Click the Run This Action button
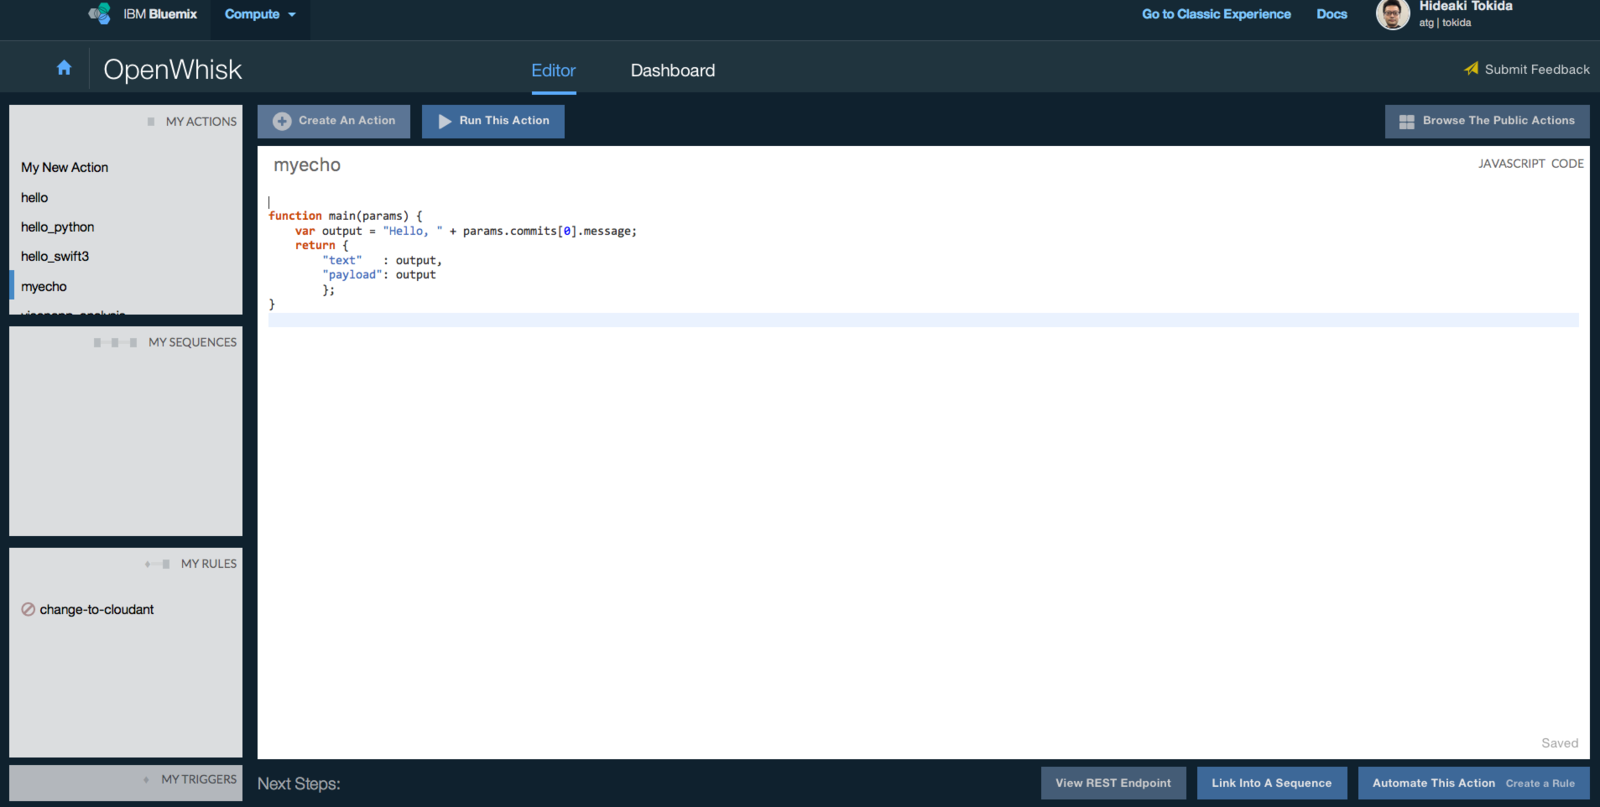This screenshot has height=807, width=1600. click(493, 121)
